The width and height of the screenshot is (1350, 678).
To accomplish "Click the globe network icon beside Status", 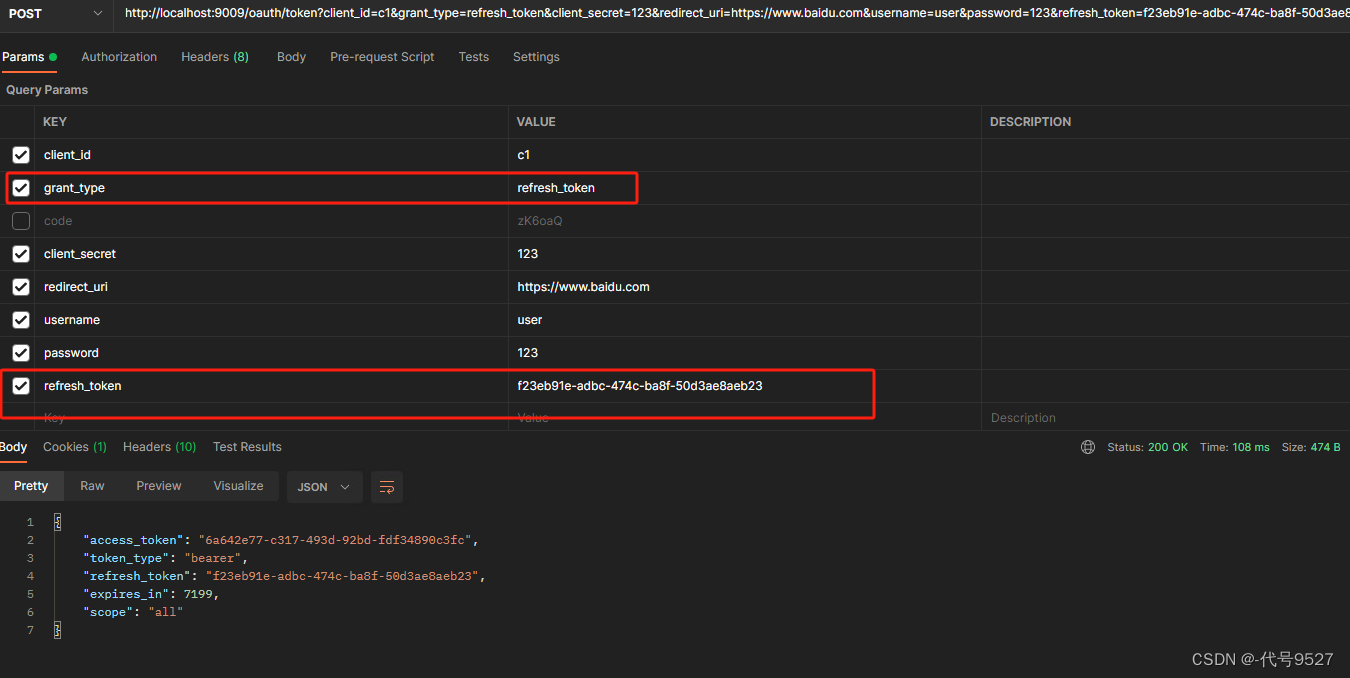I will pyautogui.click(x=1088, y=447).
